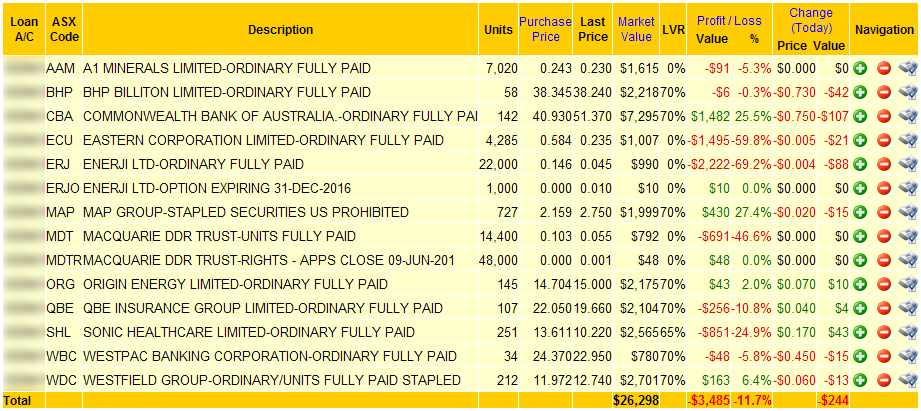Click the green plus icon in MDTR row
921x411 pixels.
coord(860,261)
